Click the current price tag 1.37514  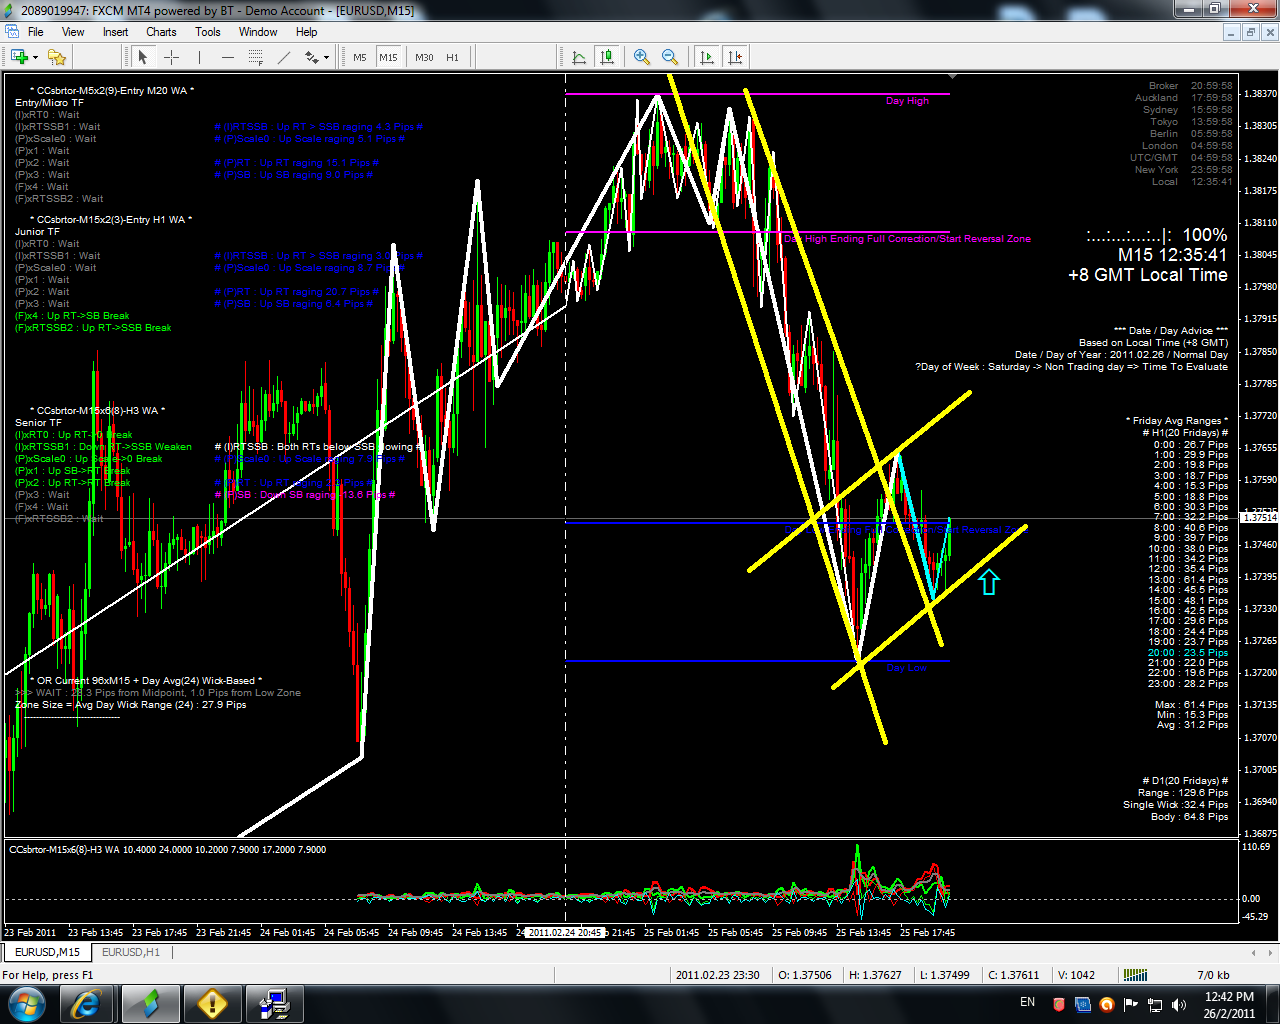[1260, 517]
